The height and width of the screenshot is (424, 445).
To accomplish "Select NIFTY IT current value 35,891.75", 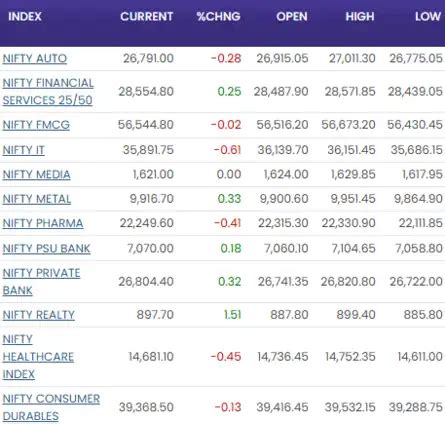I will (x=148, y=150).
